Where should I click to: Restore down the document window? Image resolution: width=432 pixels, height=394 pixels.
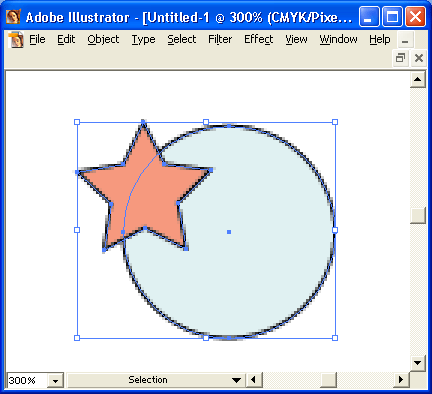[400, 58]
